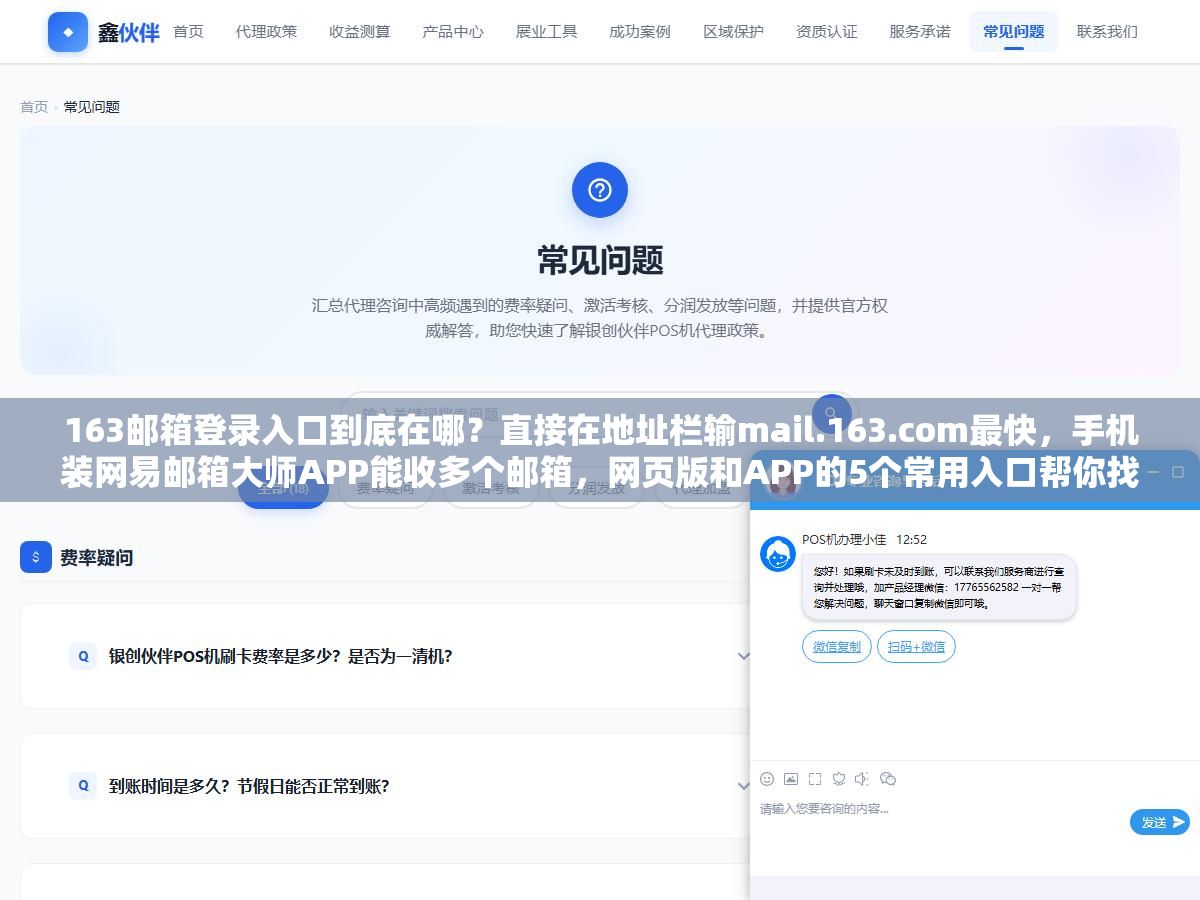
Task: Click the 常见问题 page heading
Action: (x=600, y=260)
